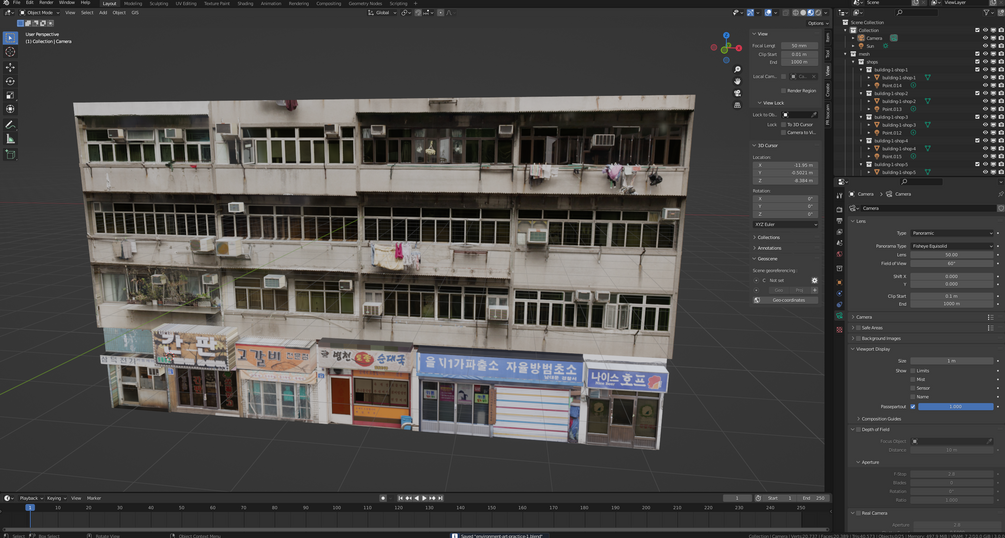Viewport: 1005px width, 538px height.
Task: Switch perspective/orthographic with grid icon
Action: pyautogui.click(x=738, y=105)
